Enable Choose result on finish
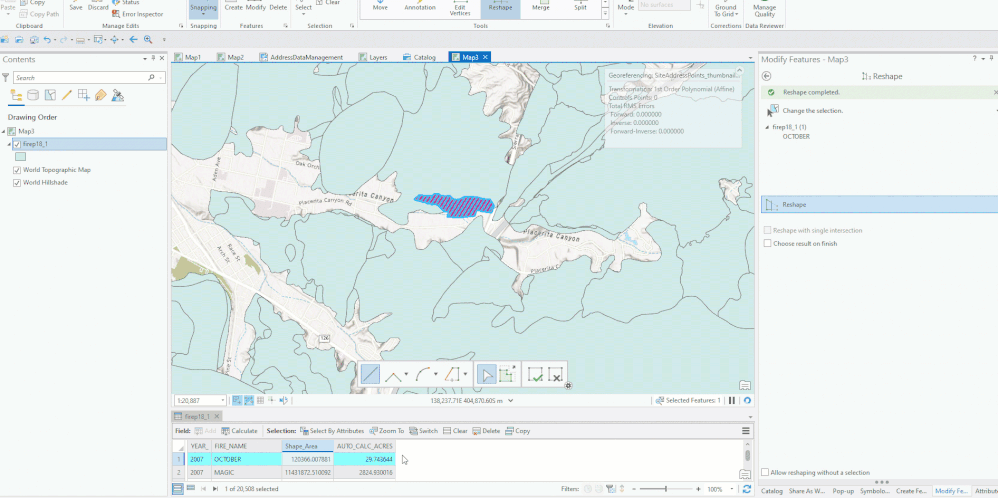The width and height of the screenshot is (998, 498). pos(767,243)
